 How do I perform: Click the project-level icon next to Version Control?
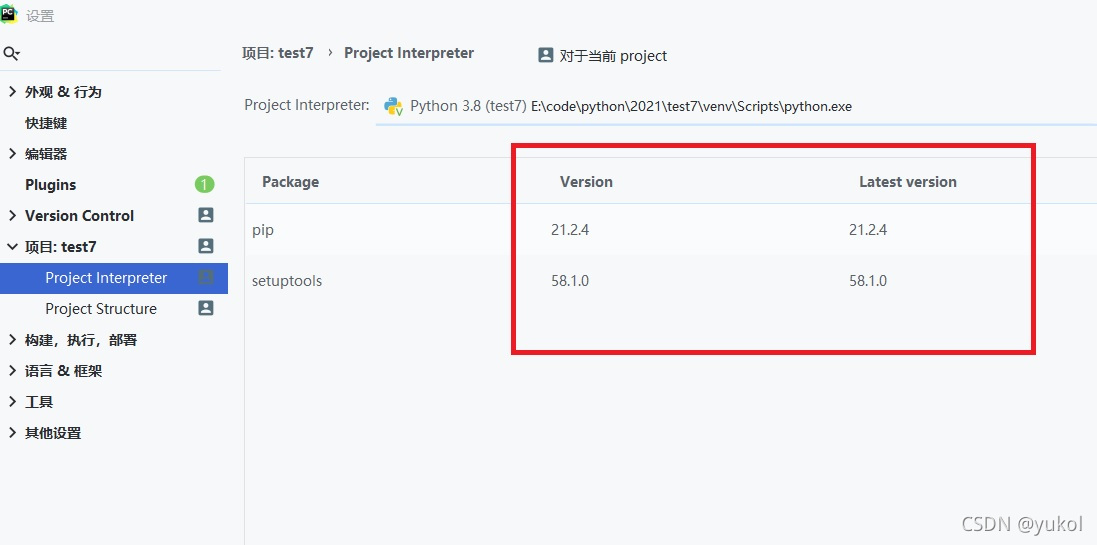pos(206,215)
